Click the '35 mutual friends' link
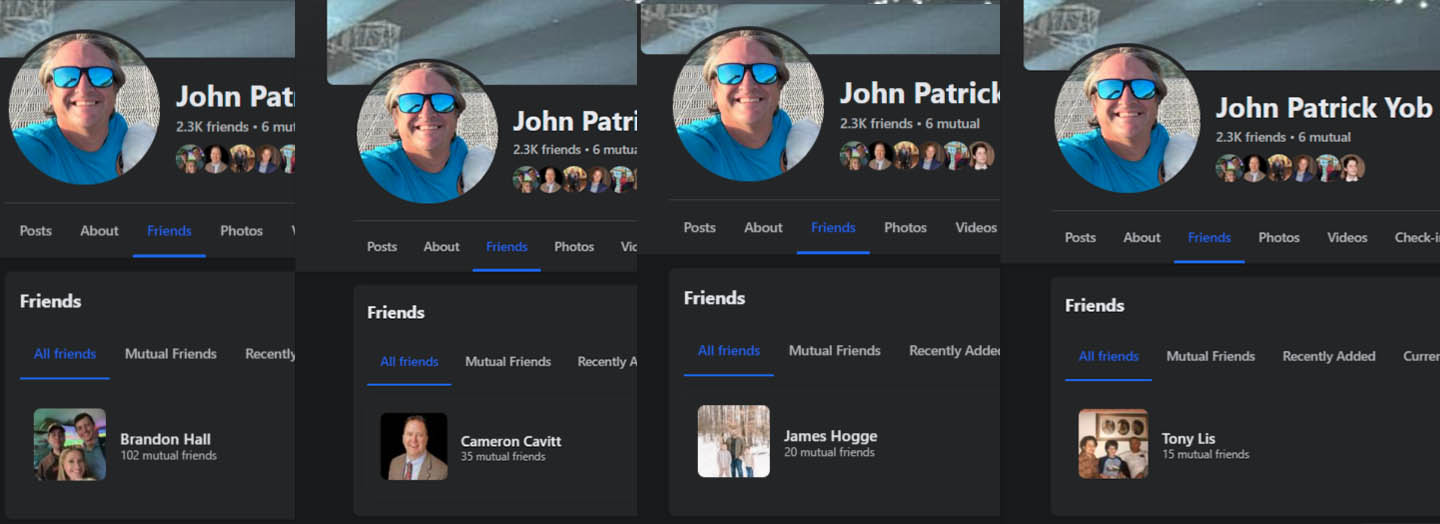The width and height of the screenshot is (1440, 524). coord(502,457)
